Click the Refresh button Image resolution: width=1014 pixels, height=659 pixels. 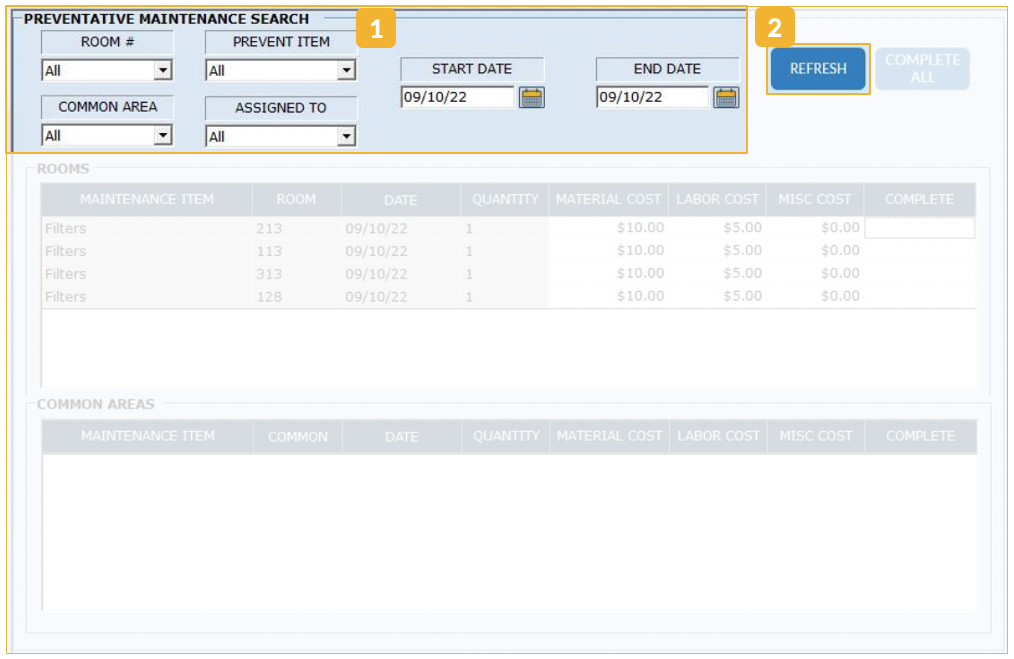pos(818,69)
